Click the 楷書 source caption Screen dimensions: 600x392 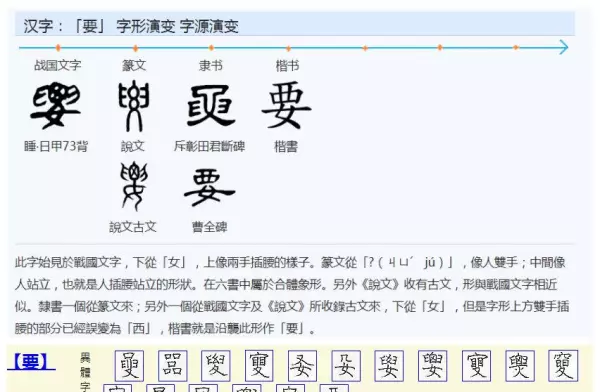[286, 146]
